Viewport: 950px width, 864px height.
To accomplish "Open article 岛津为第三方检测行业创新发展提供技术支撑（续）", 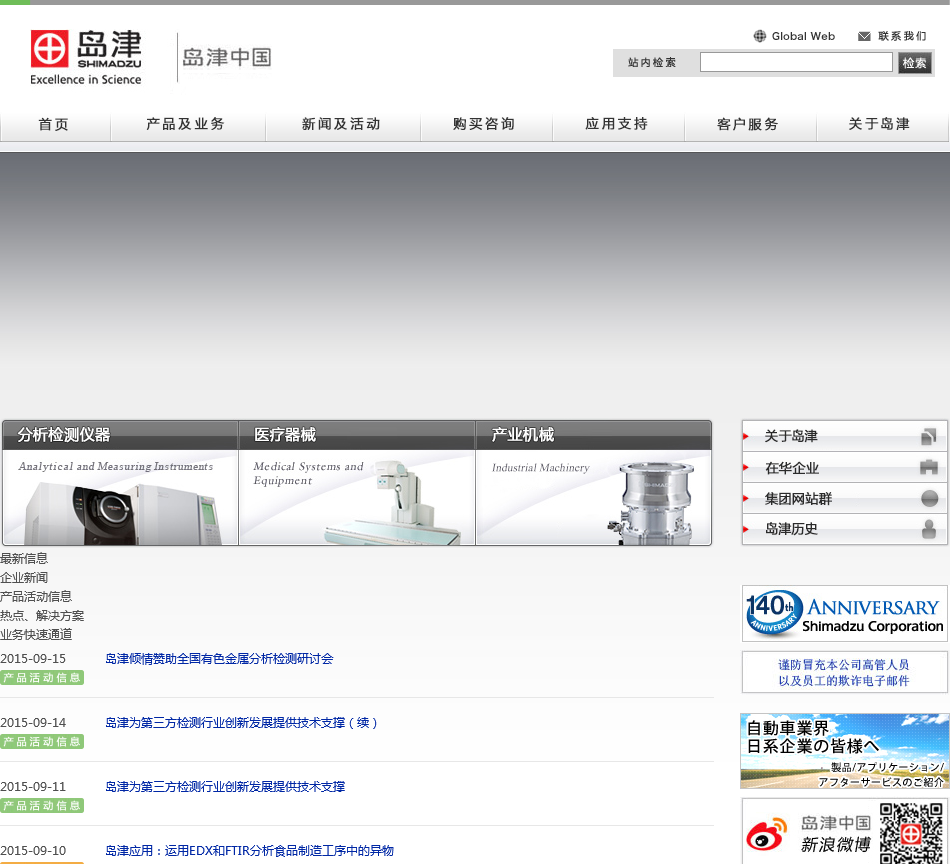I will [242, 723].
